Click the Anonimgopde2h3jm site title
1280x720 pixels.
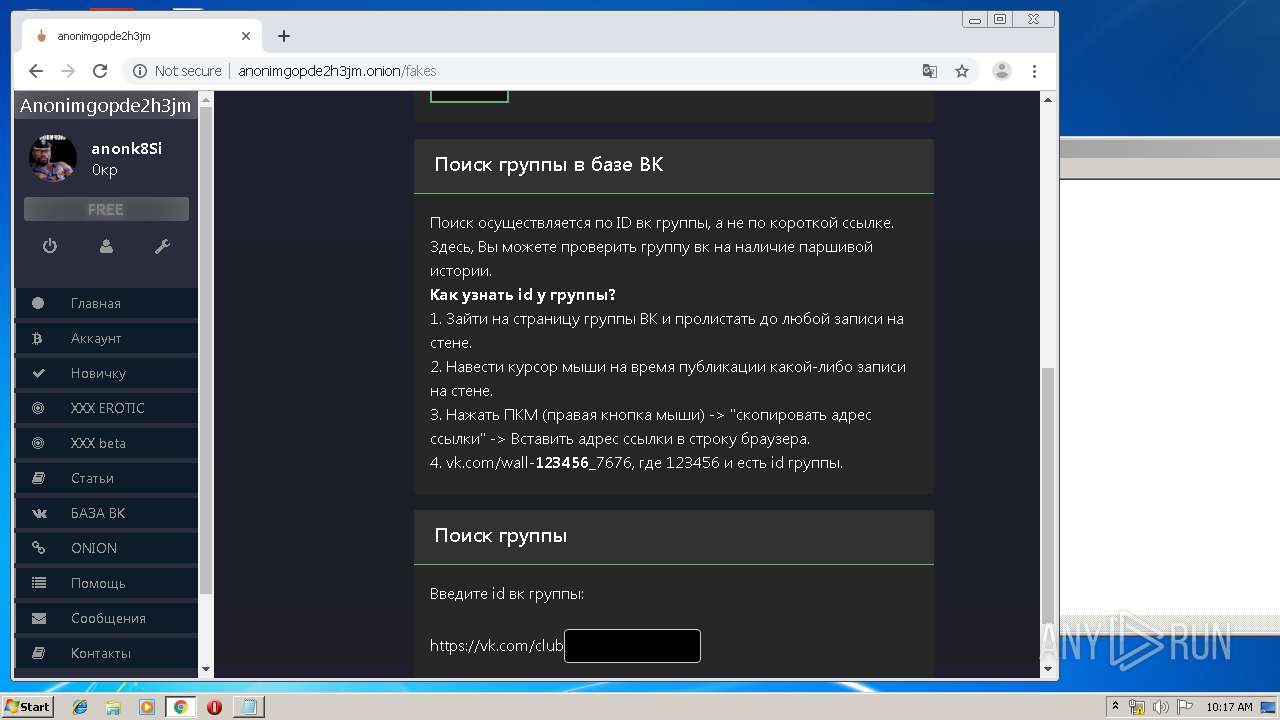click(x=105, y=105)
